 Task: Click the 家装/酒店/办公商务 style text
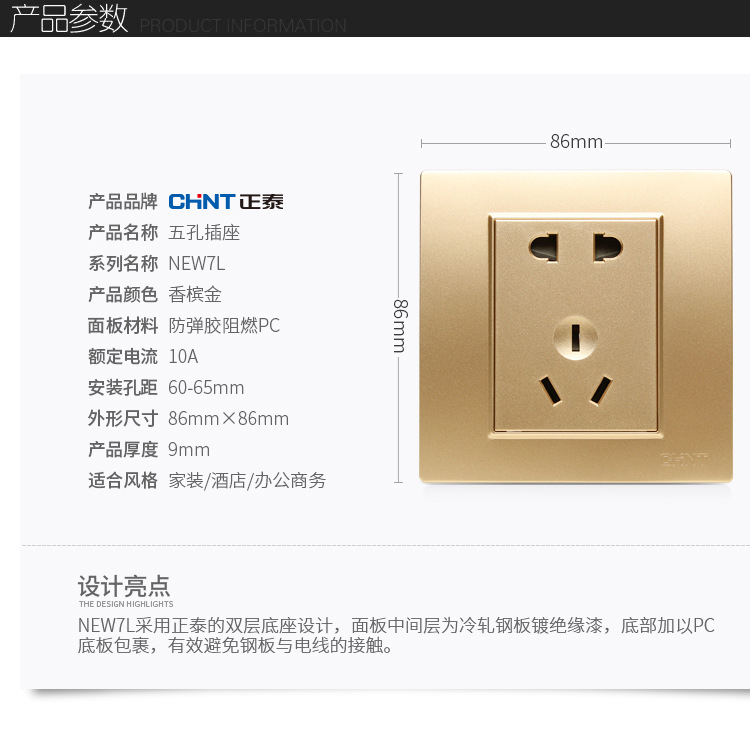[x=247, y=480]
